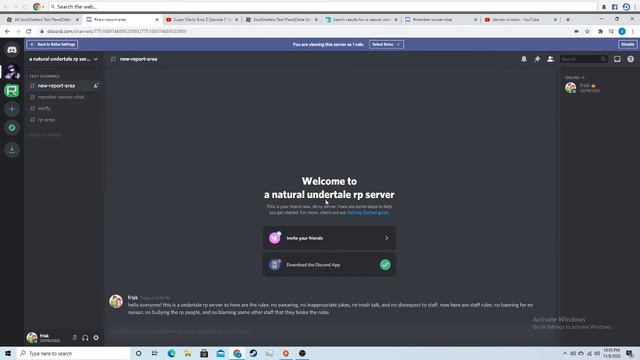The image size is (640, 360).
Task: Reload the page with refresh icon
Action: coord(29,31)
